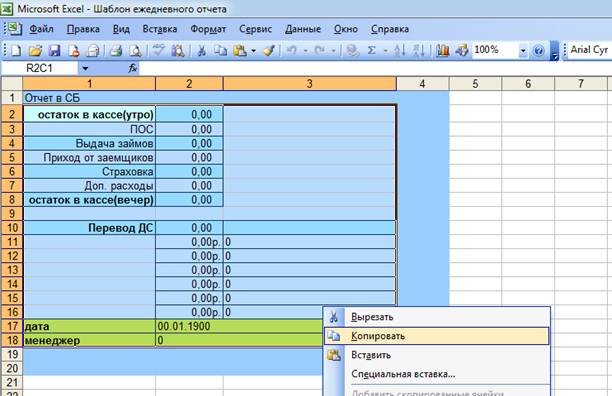Click cell 'остаток в кассе(утро)'

click(x=89, y=114)
